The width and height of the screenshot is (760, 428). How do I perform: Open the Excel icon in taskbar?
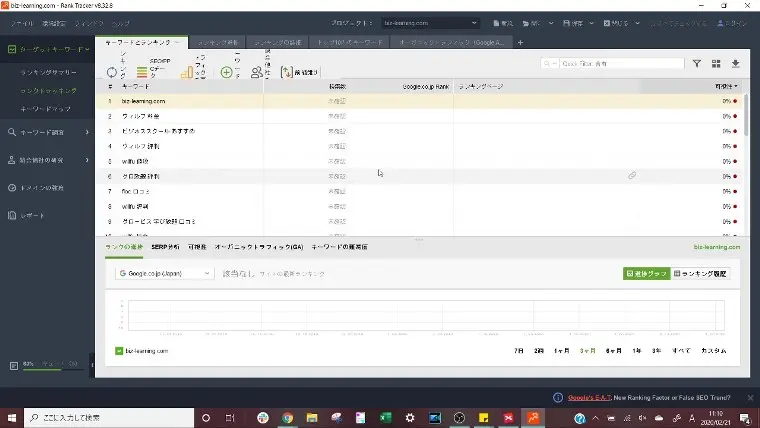[385, 417]
